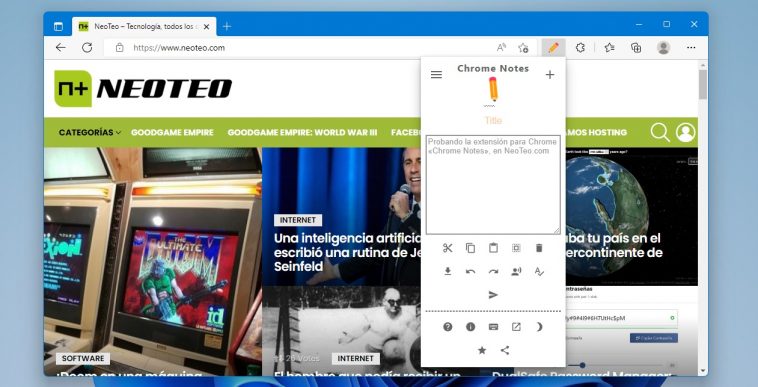Share the Chrome Notes extension
The image size is (758, 387).
click(x=505, y=350)
